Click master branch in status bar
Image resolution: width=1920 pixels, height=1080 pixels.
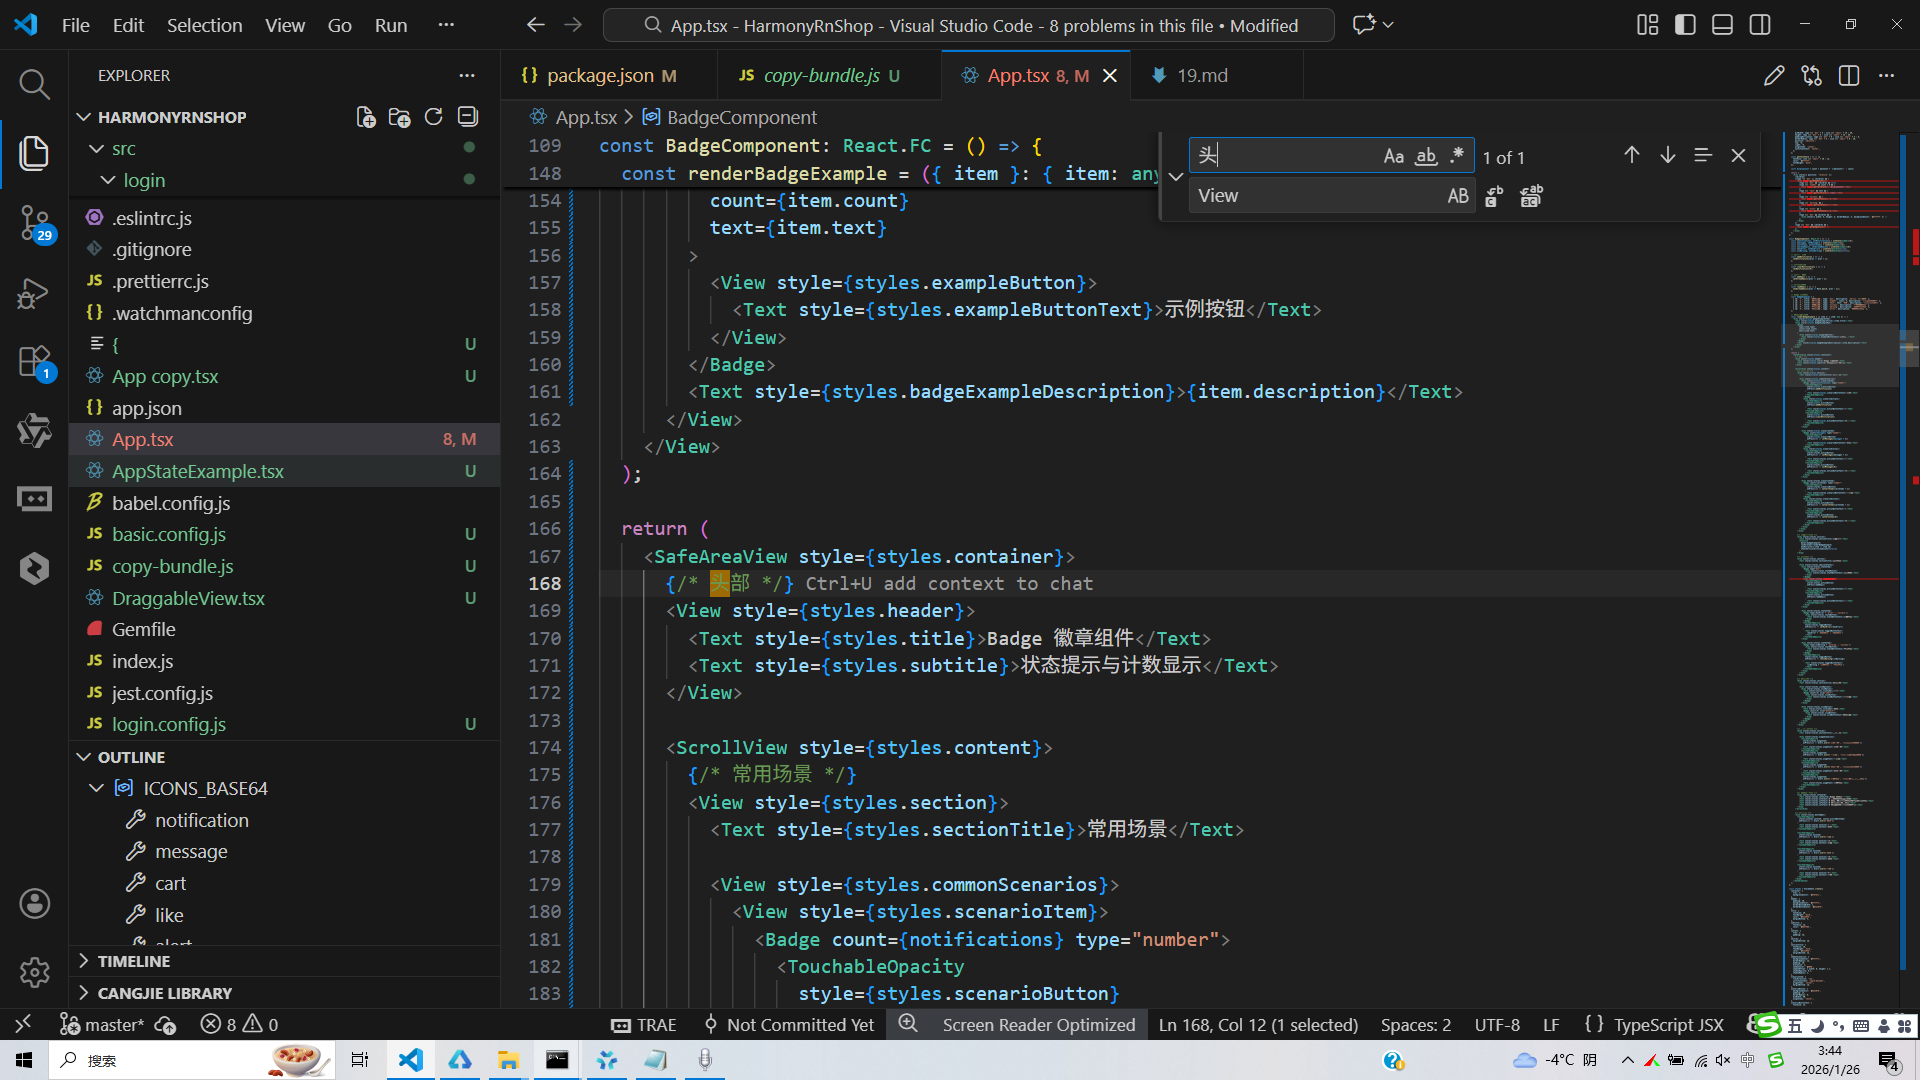tap(113, 1025)
